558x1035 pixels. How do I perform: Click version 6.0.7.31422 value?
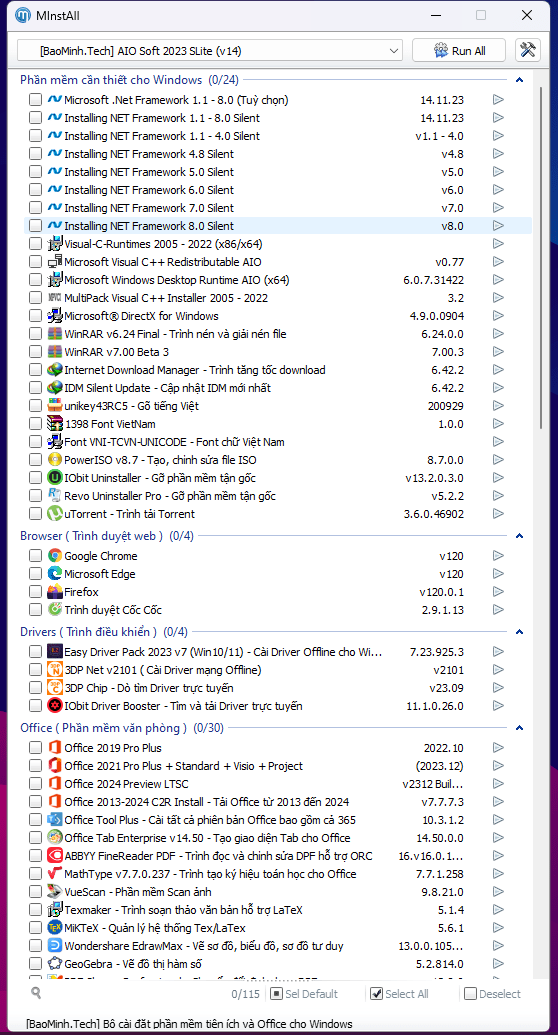coord(433,280)
